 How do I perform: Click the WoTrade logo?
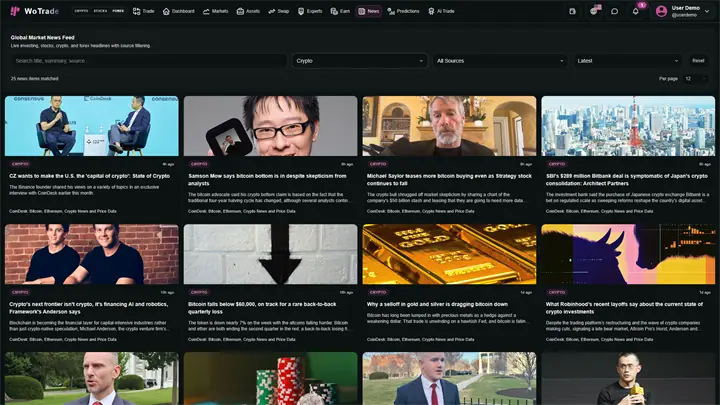pos(34,11)
